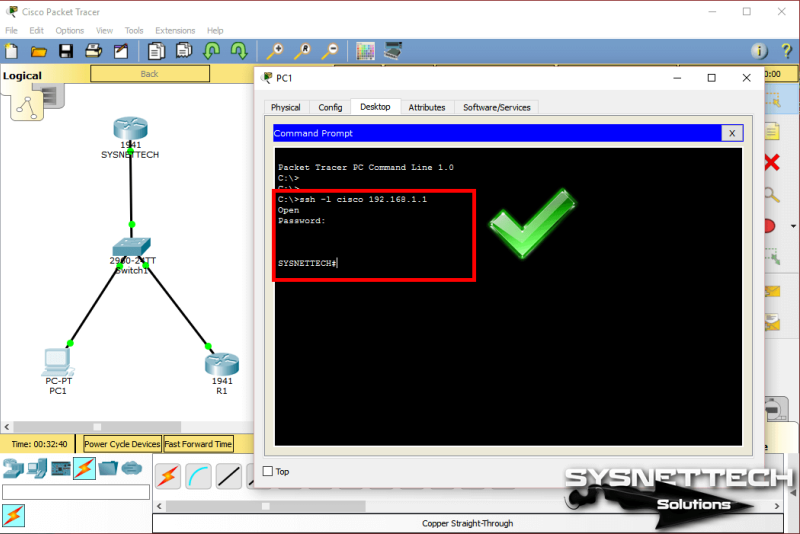Open the Extensions menu
Image resolution: width=800 pixels, height=534 pixels.
(x=175, y=30)
